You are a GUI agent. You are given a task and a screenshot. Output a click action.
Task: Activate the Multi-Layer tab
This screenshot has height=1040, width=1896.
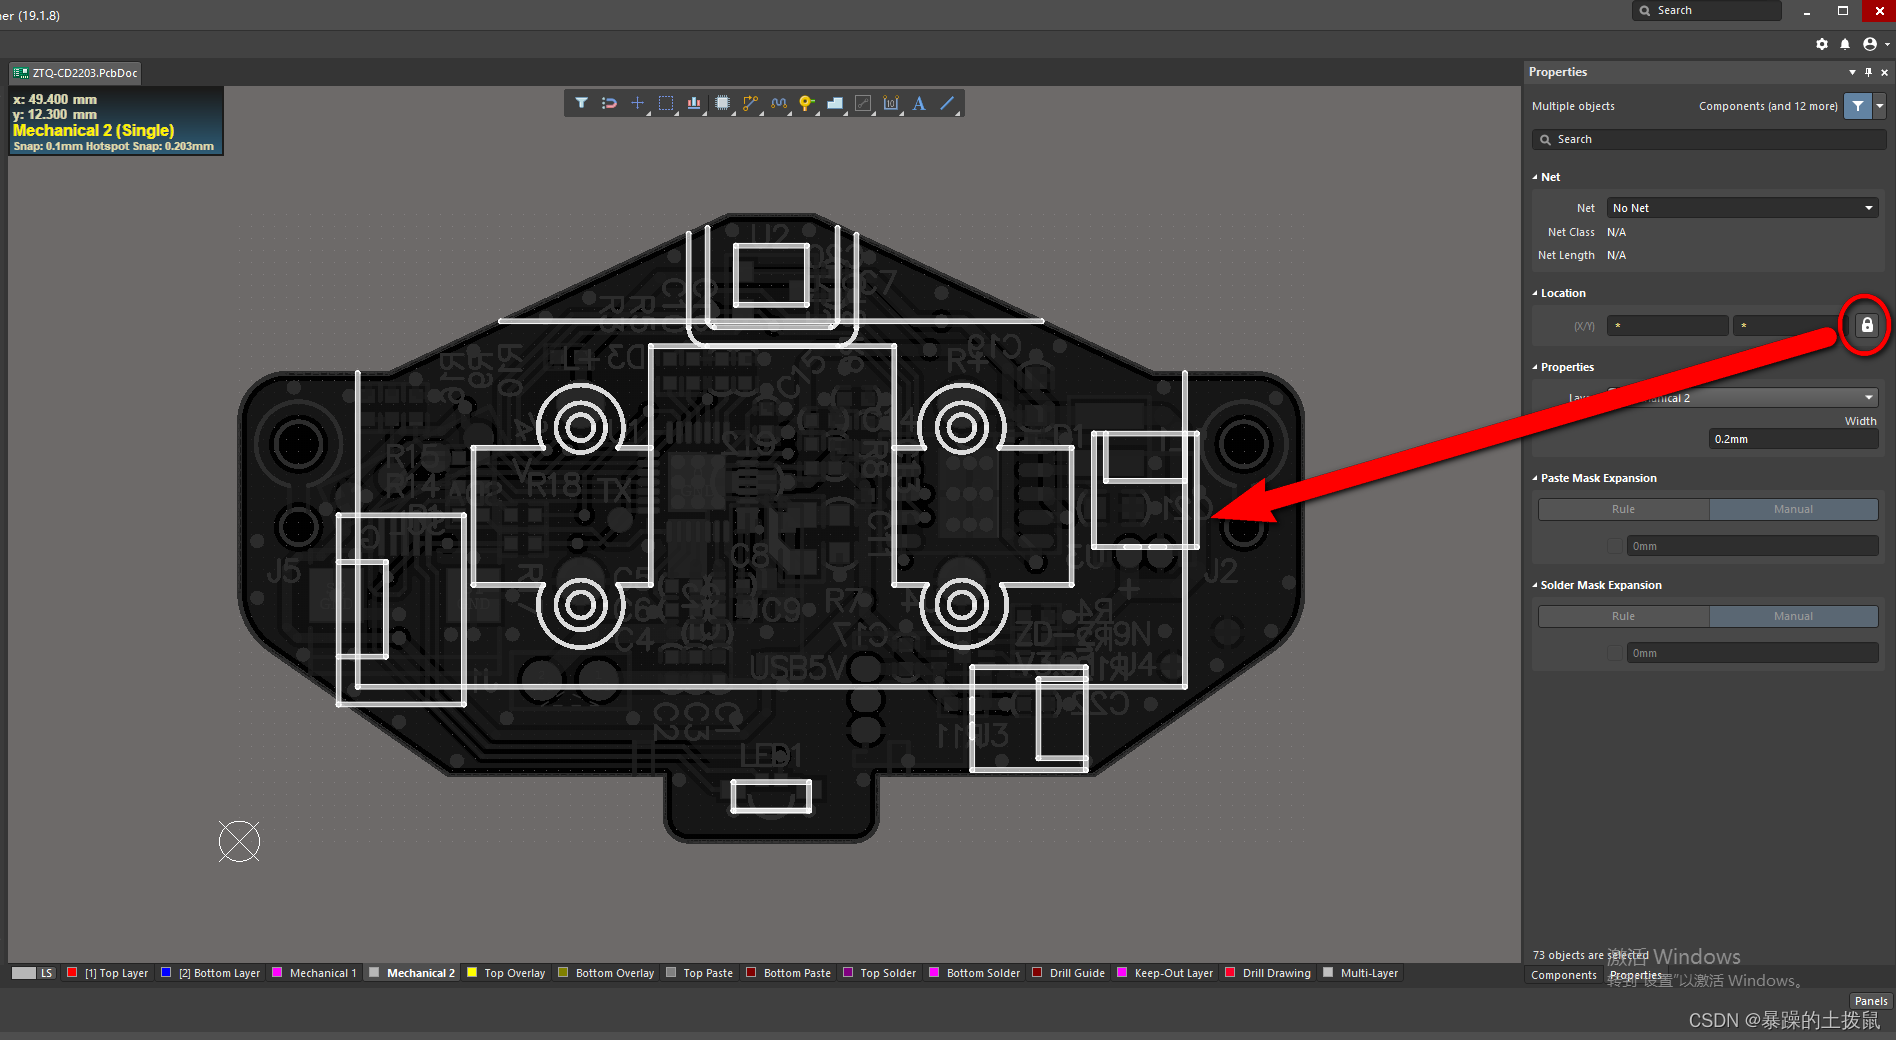[1361, 973]
